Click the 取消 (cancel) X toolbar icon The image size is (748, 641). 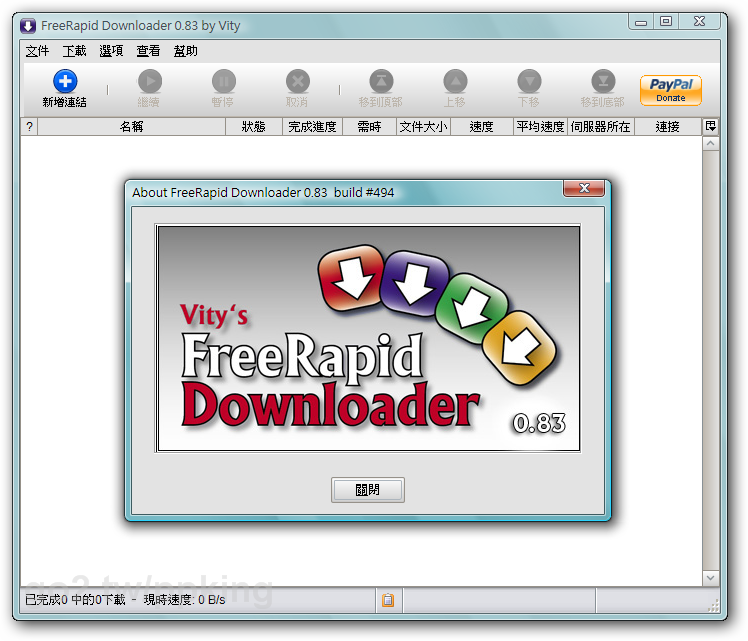coord(298,81)
